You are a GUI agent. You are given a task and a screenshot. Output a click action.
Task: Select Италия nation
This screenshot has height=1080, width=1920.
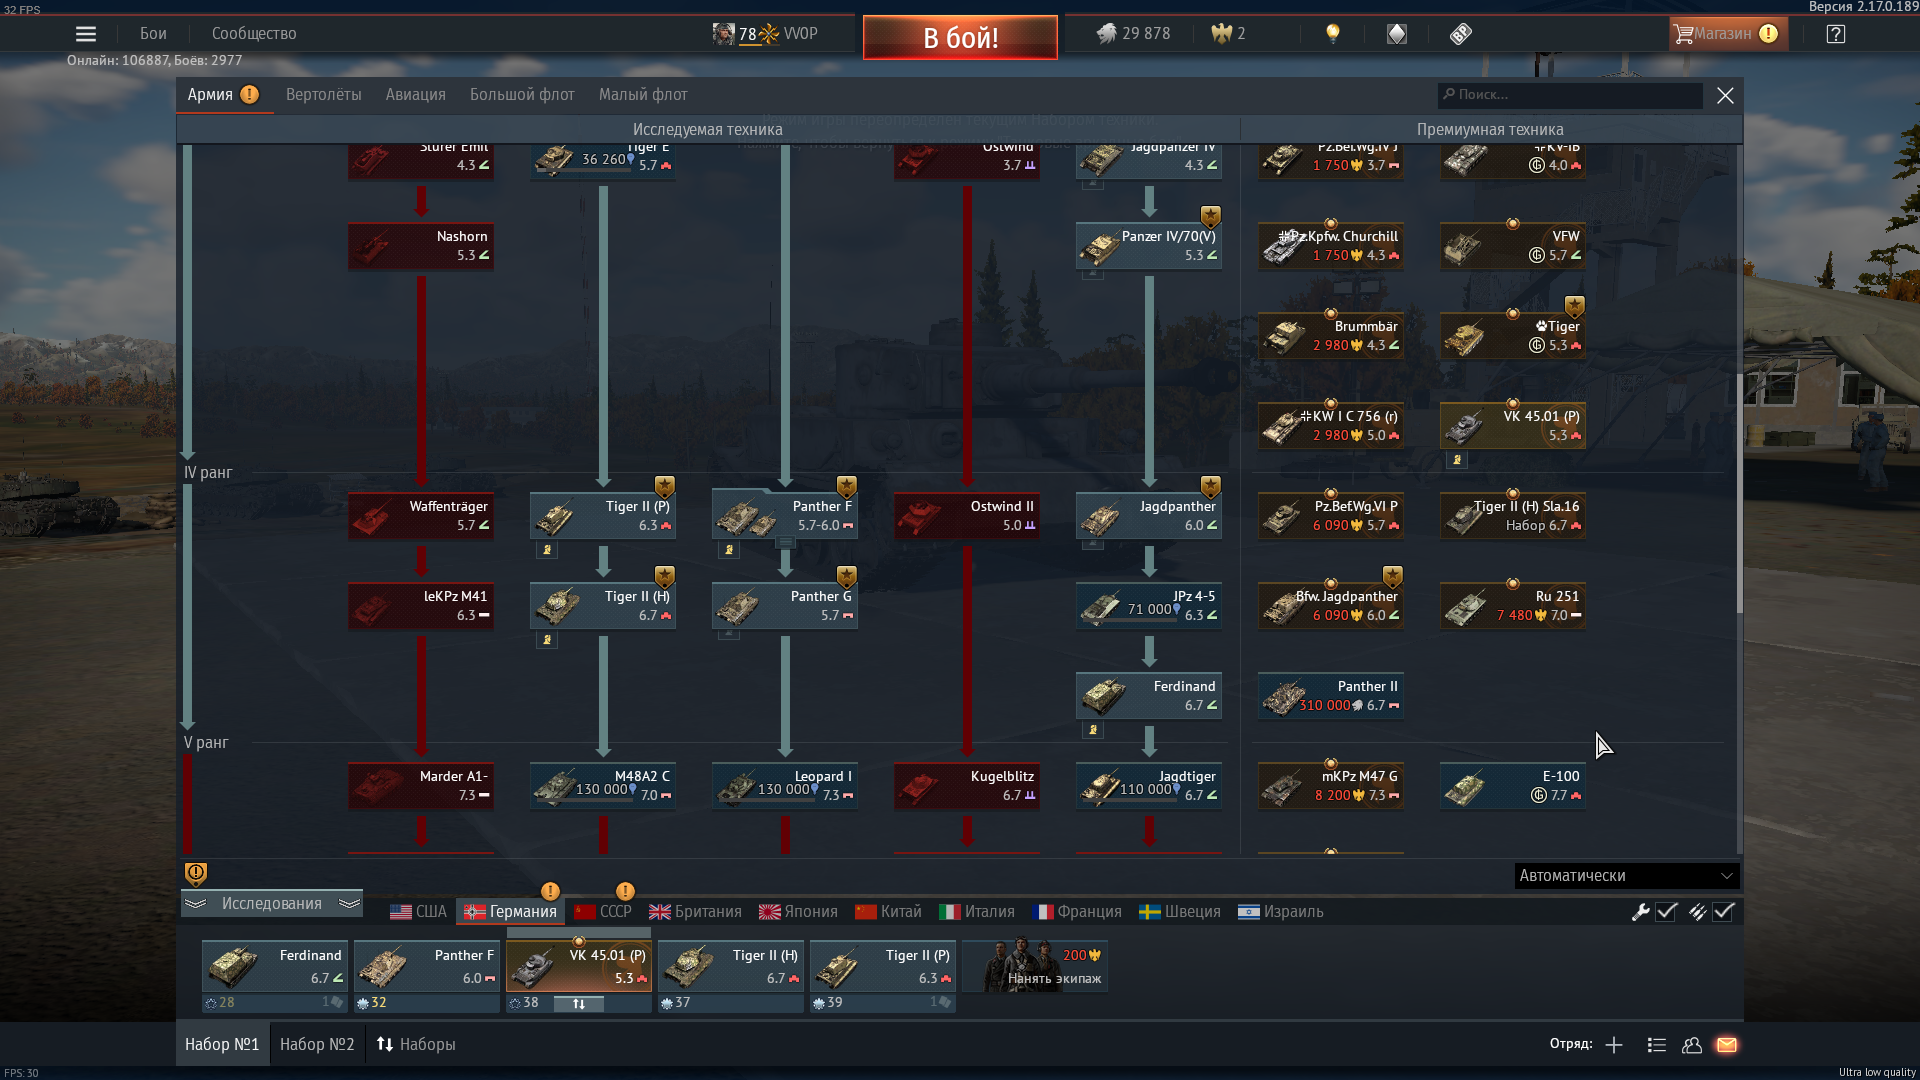[977, 912]
